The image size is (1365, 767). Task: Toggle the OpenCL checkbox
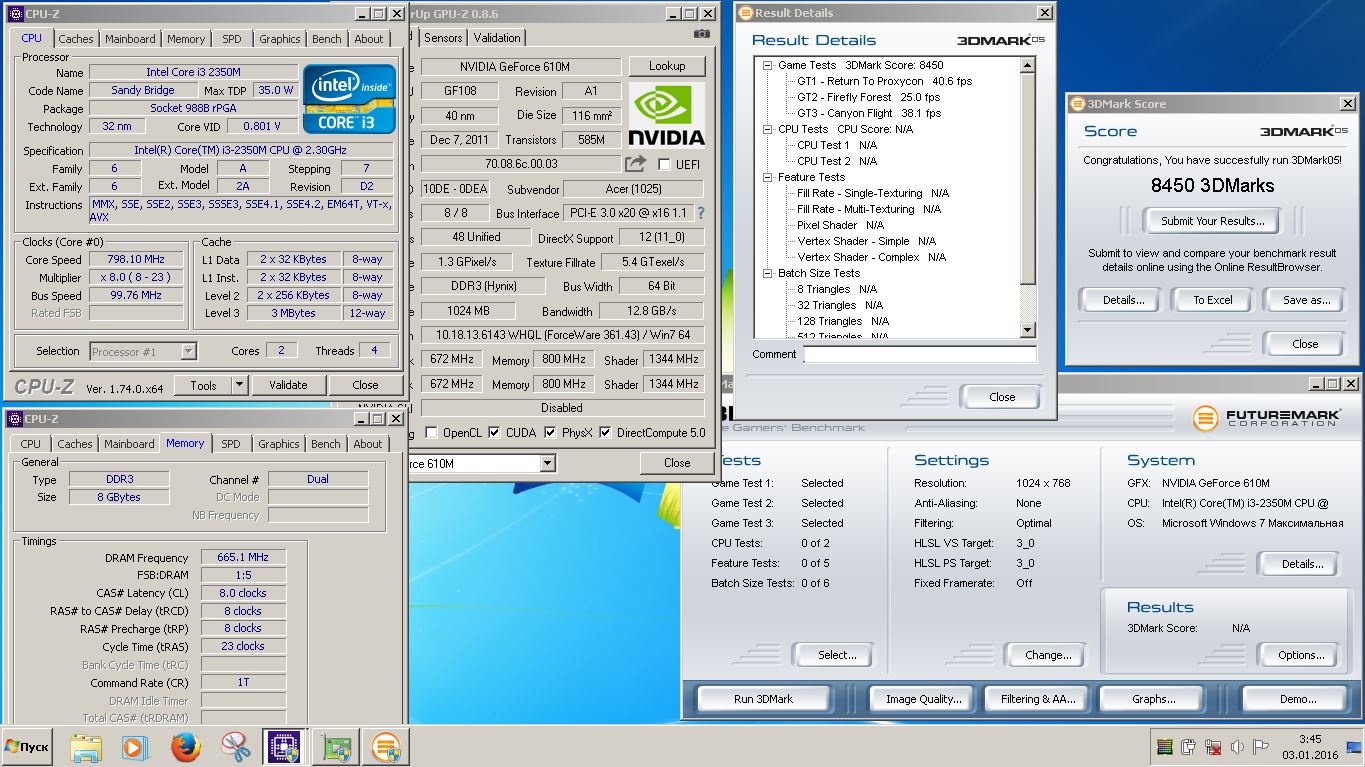click(x=431, y=433)
